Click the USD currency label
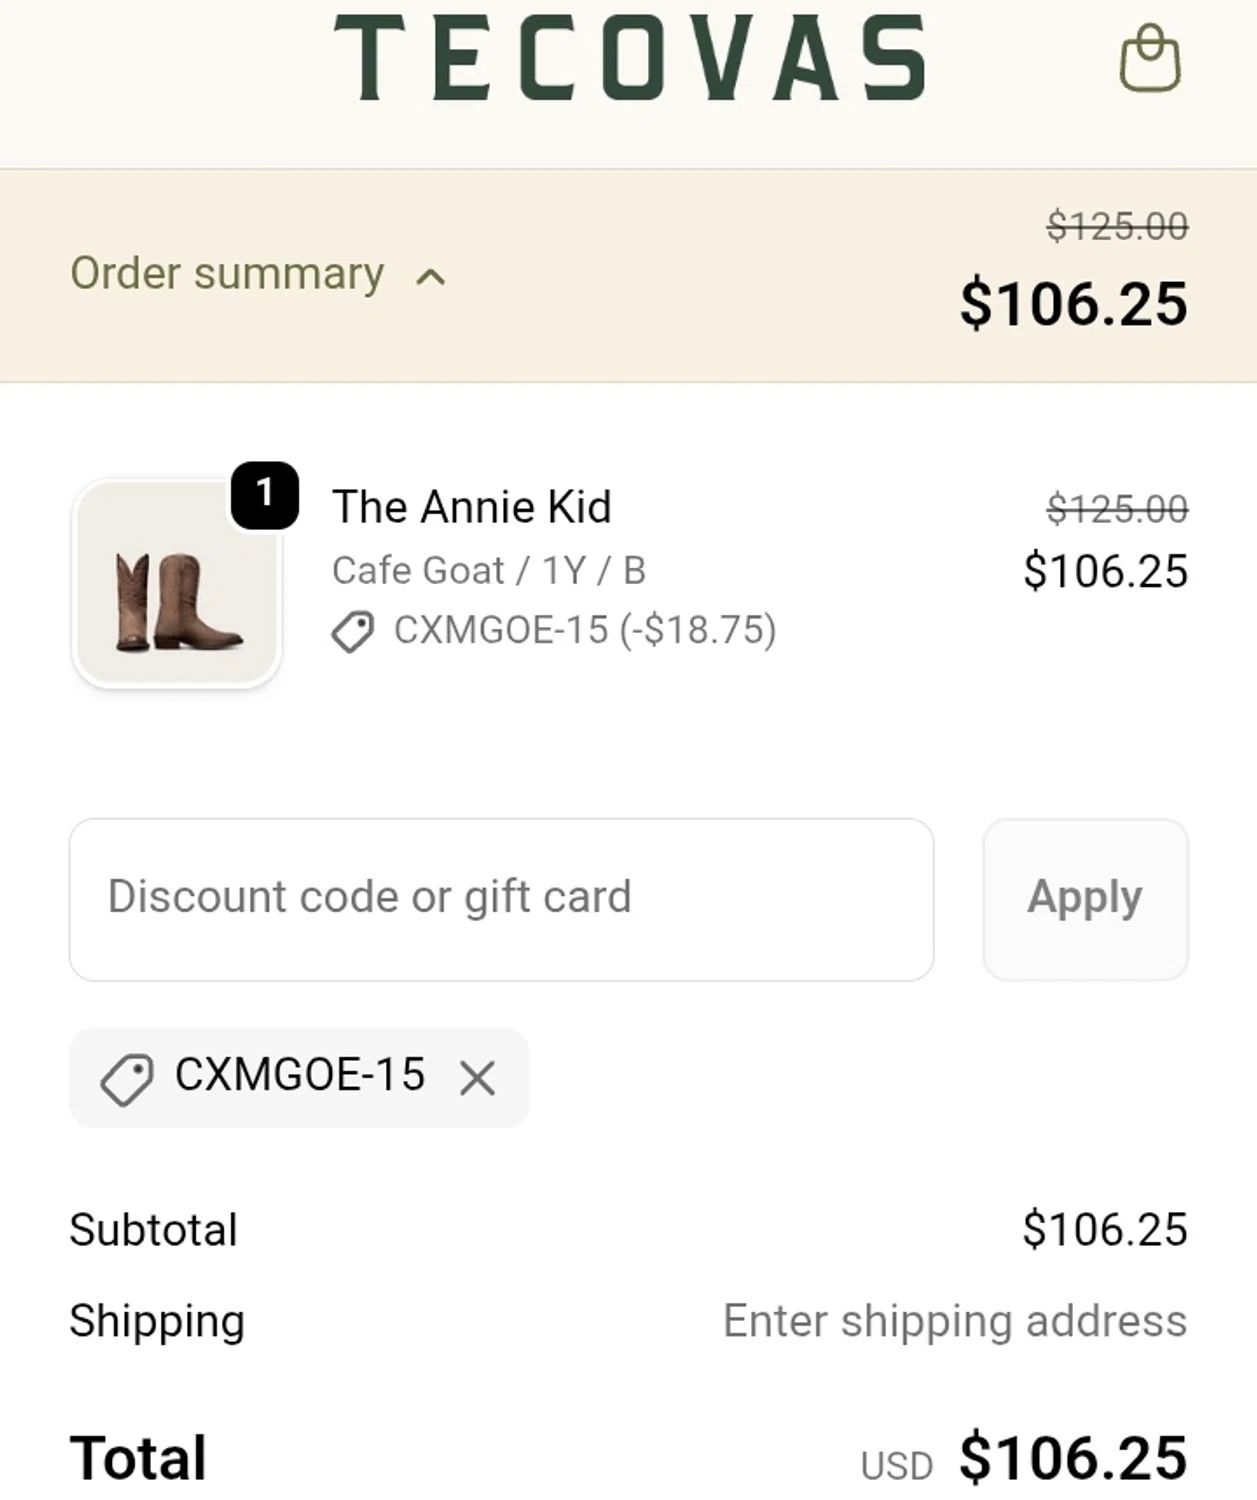The width and height of the screenshot is (1257, 1500). pyautogui.click(x=896, y=1465)
